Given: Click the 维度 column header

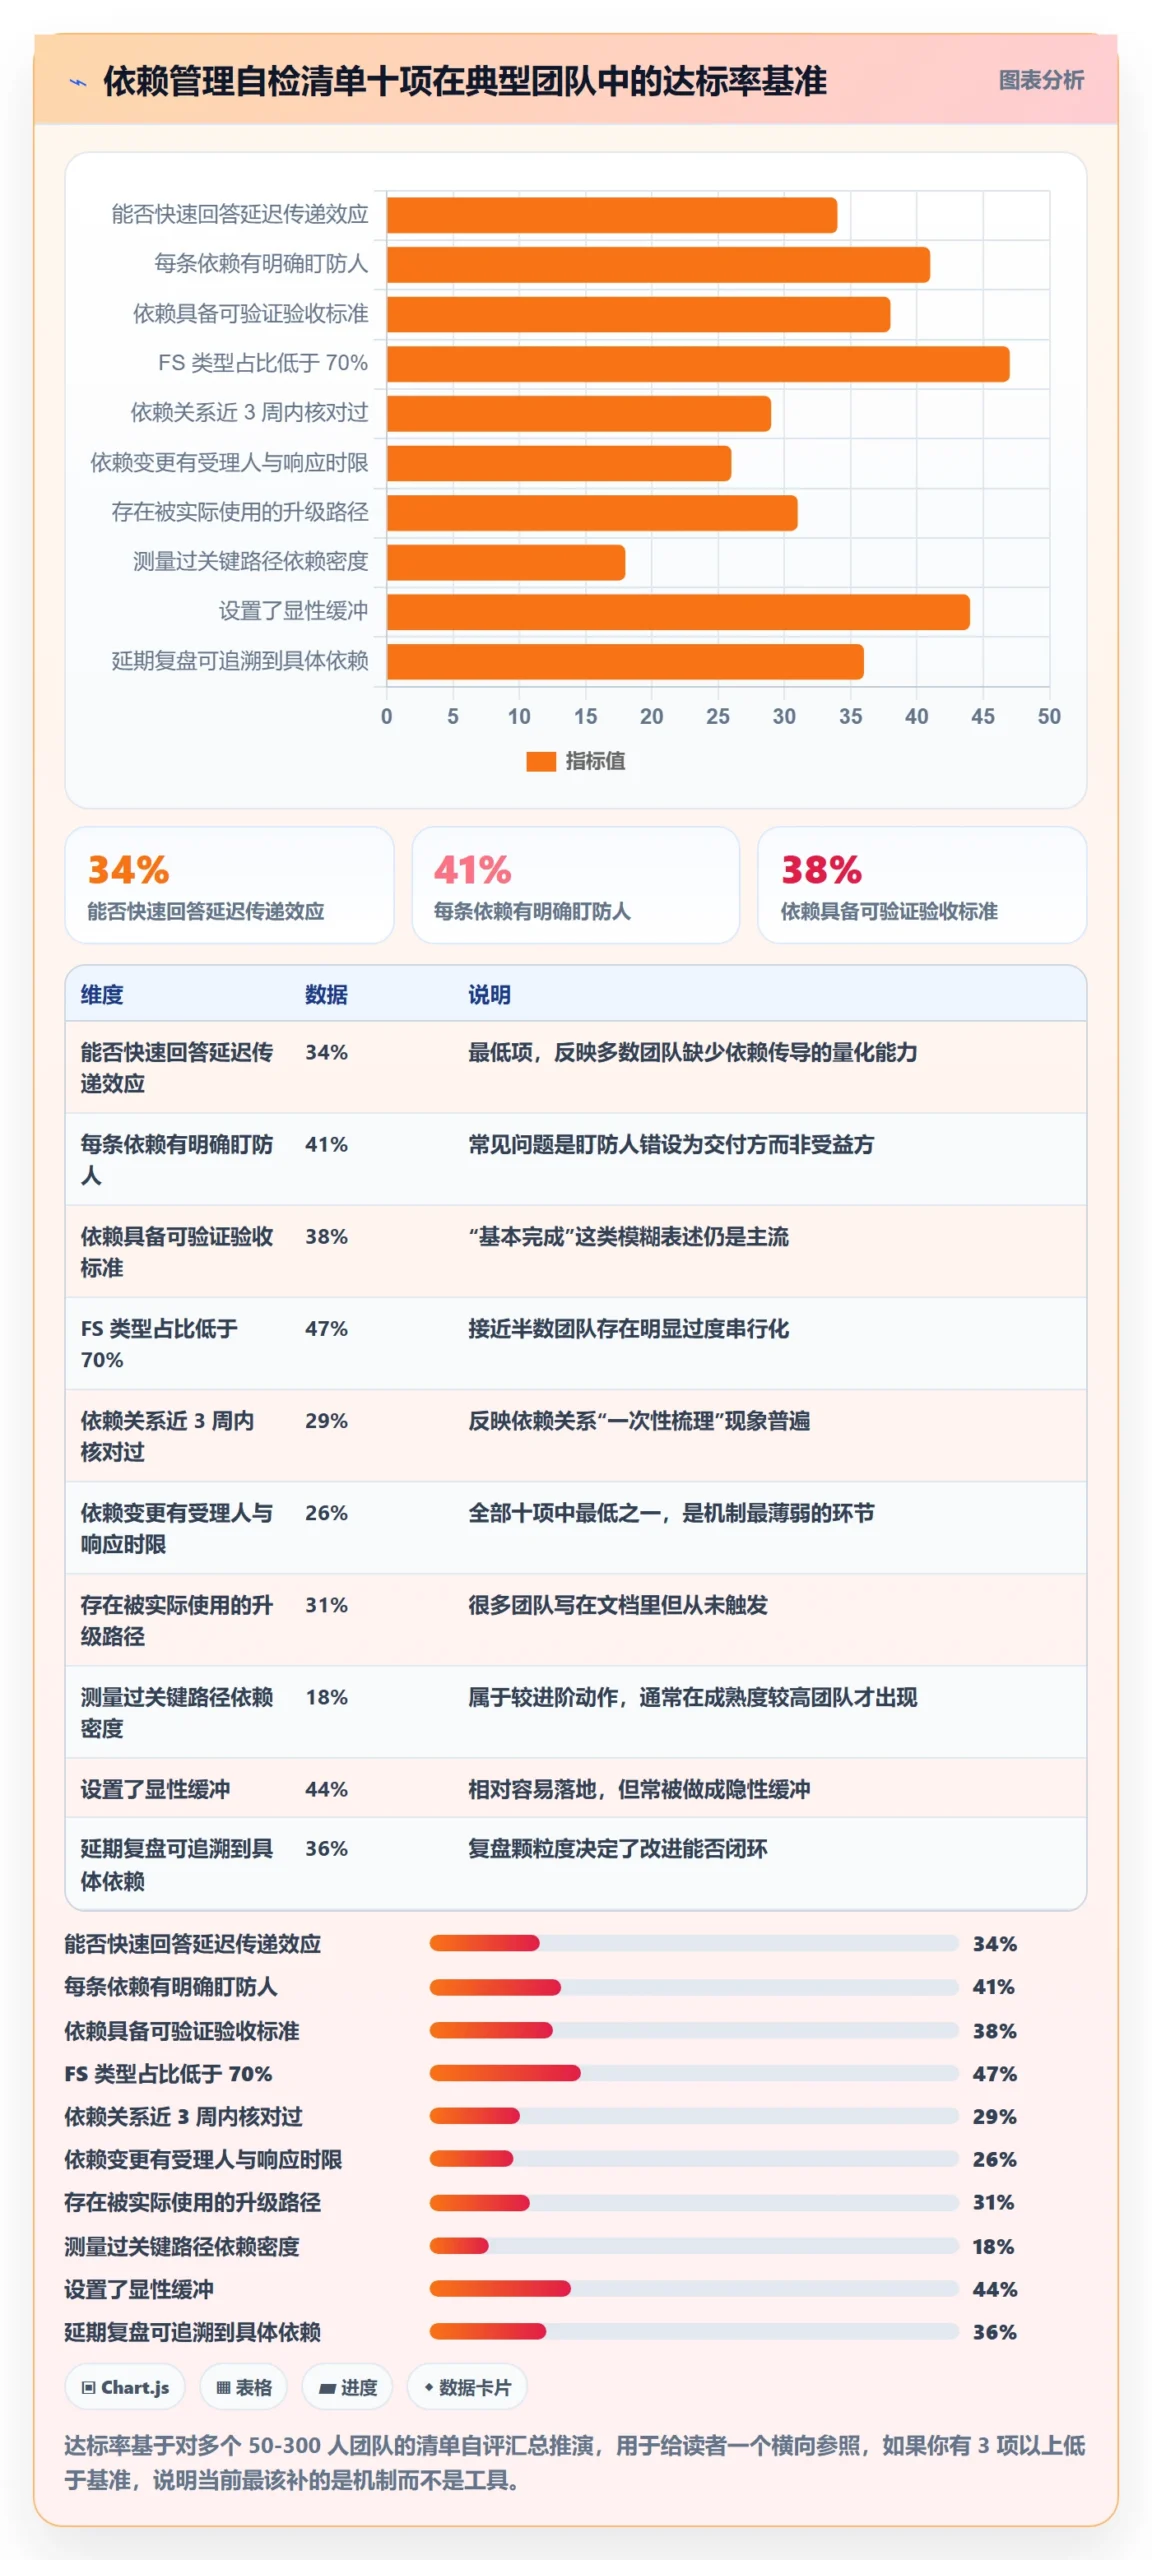Looking at the screenshot, I should [x=102, y=994].
